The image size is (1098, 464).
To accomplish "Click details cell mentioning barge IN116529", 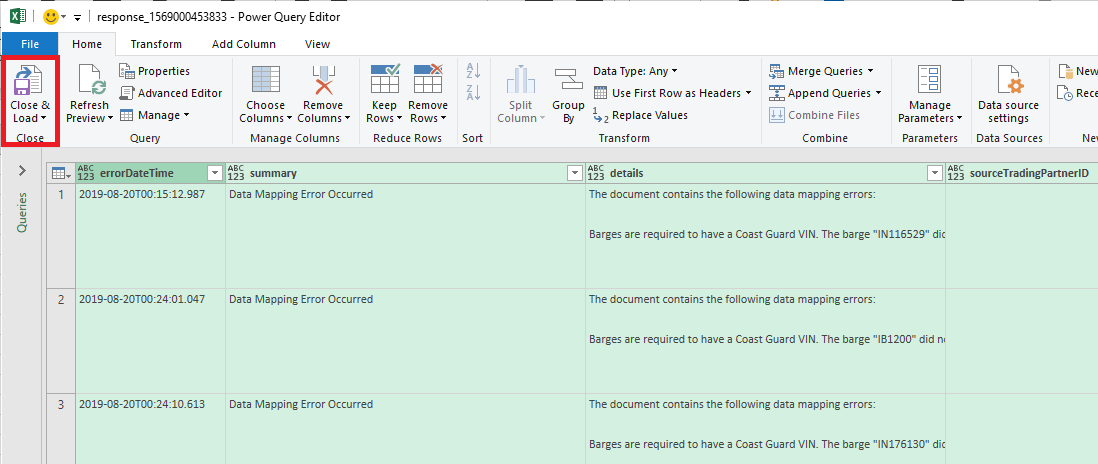I will [765, 236].
